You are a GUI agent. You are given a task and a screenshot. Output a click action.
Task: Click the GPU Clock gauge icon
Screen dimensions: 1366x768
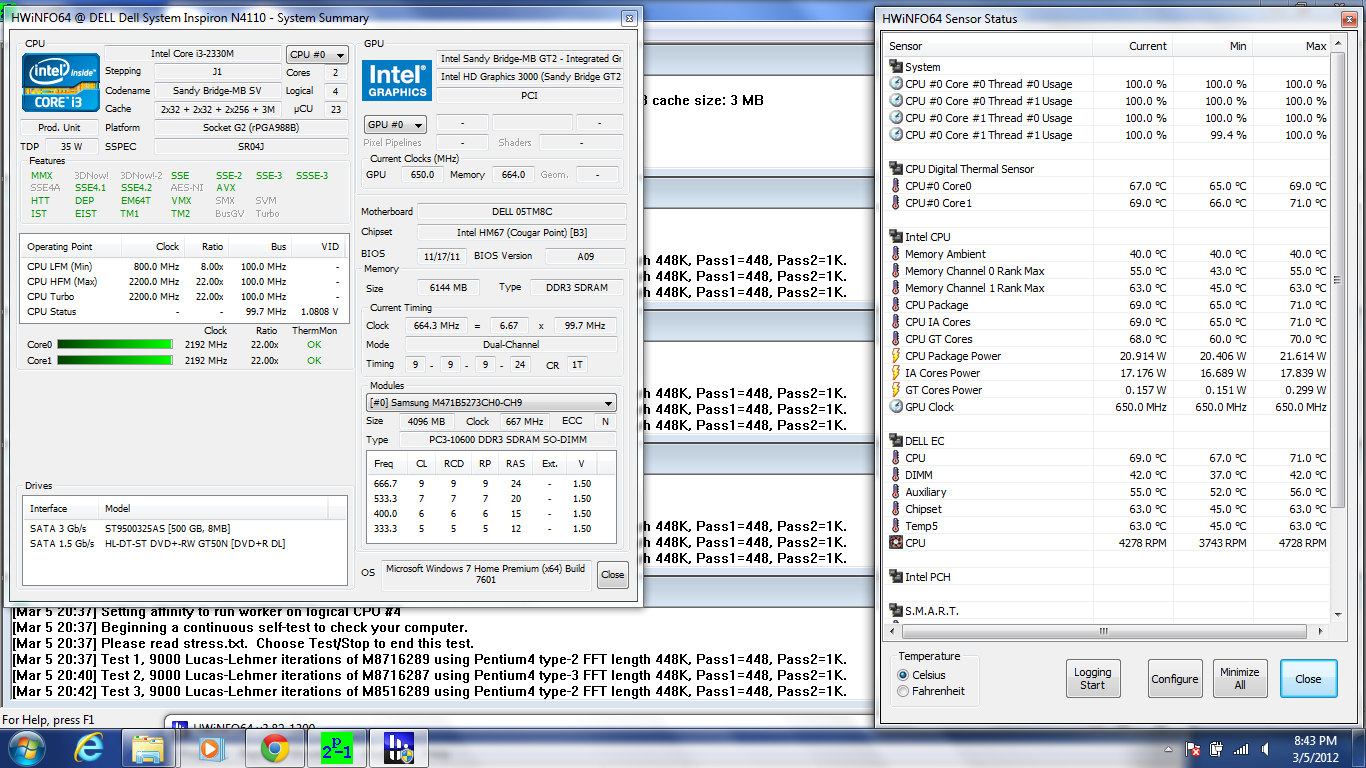(x=896, y=407)
